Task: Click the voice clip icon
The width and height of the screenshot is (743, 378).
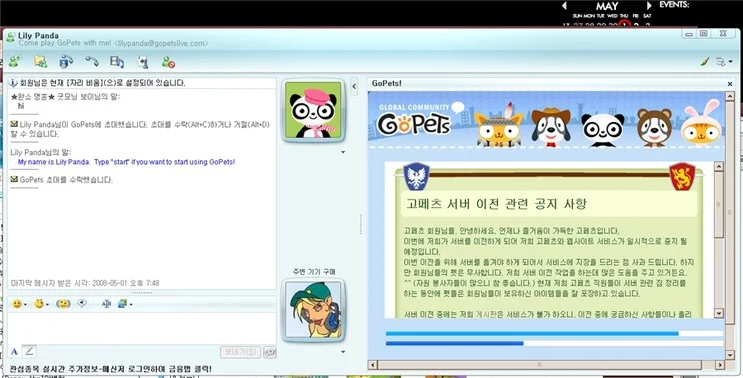Action: pos(82,303)
